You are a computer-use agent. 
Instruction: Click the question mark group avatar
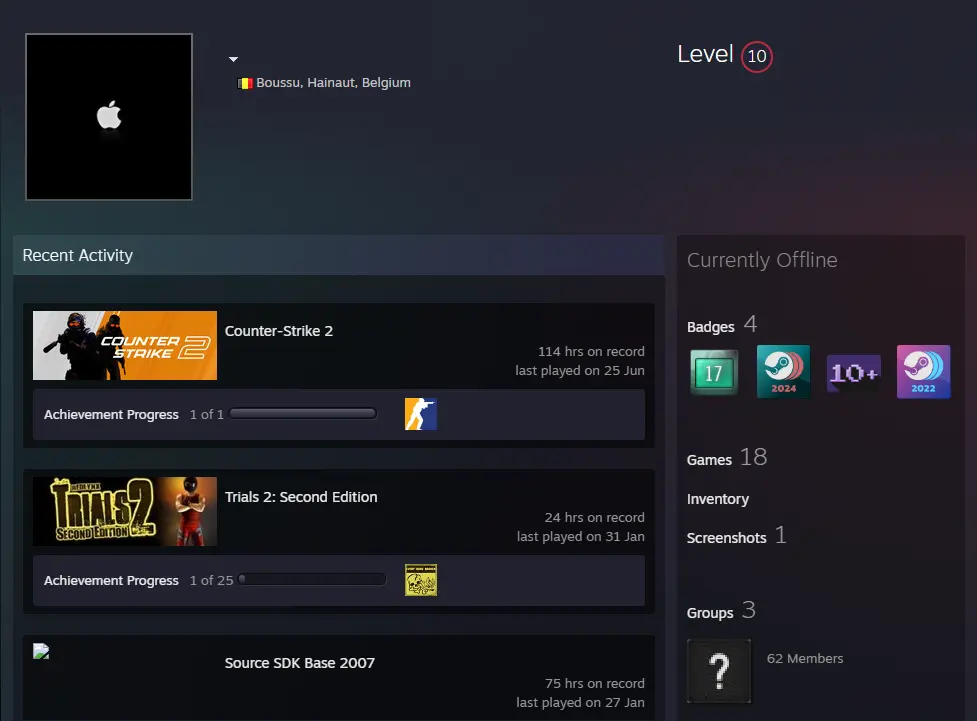pos(719,671)
